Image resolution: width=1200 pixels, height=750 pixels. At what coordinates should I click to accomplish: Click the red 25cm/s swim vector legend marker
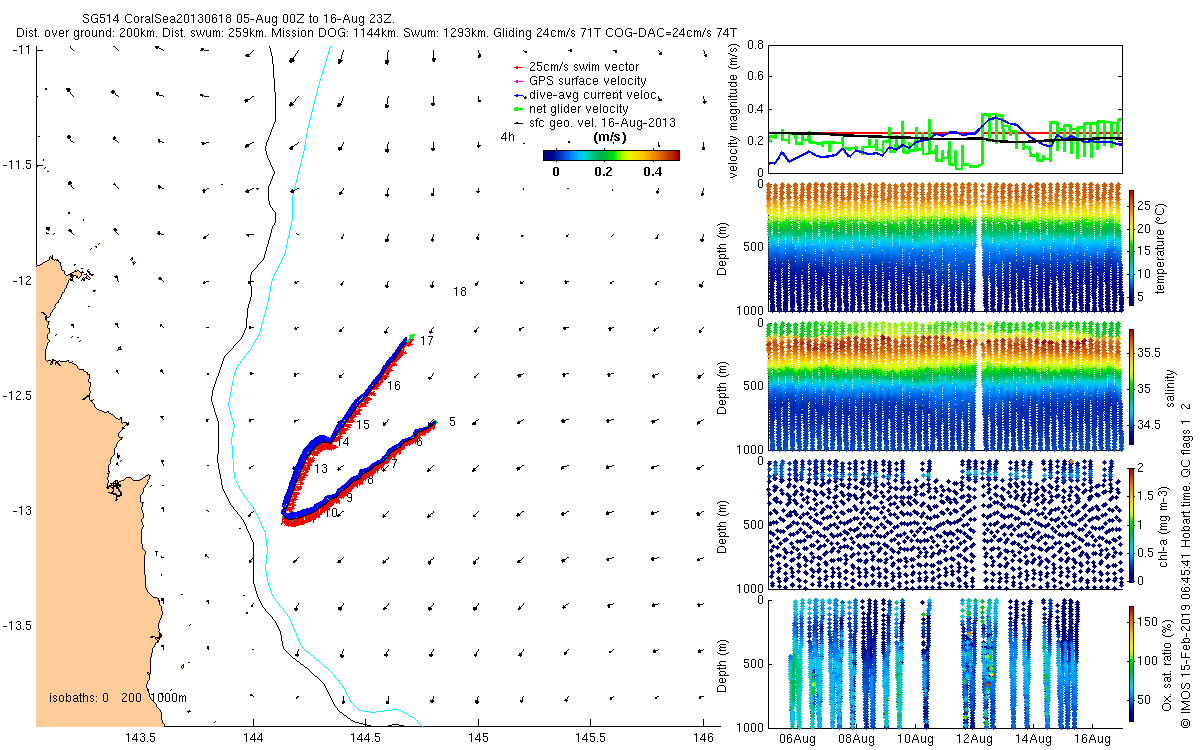517,67
